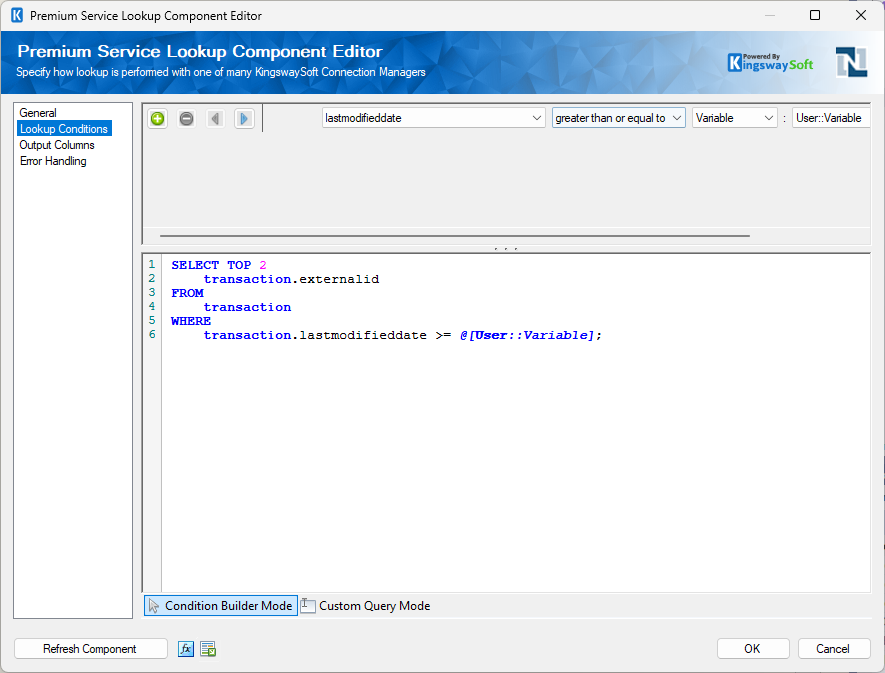Click the 'FROM' keyword in query
Screen dimensions: 885x673
187,293
